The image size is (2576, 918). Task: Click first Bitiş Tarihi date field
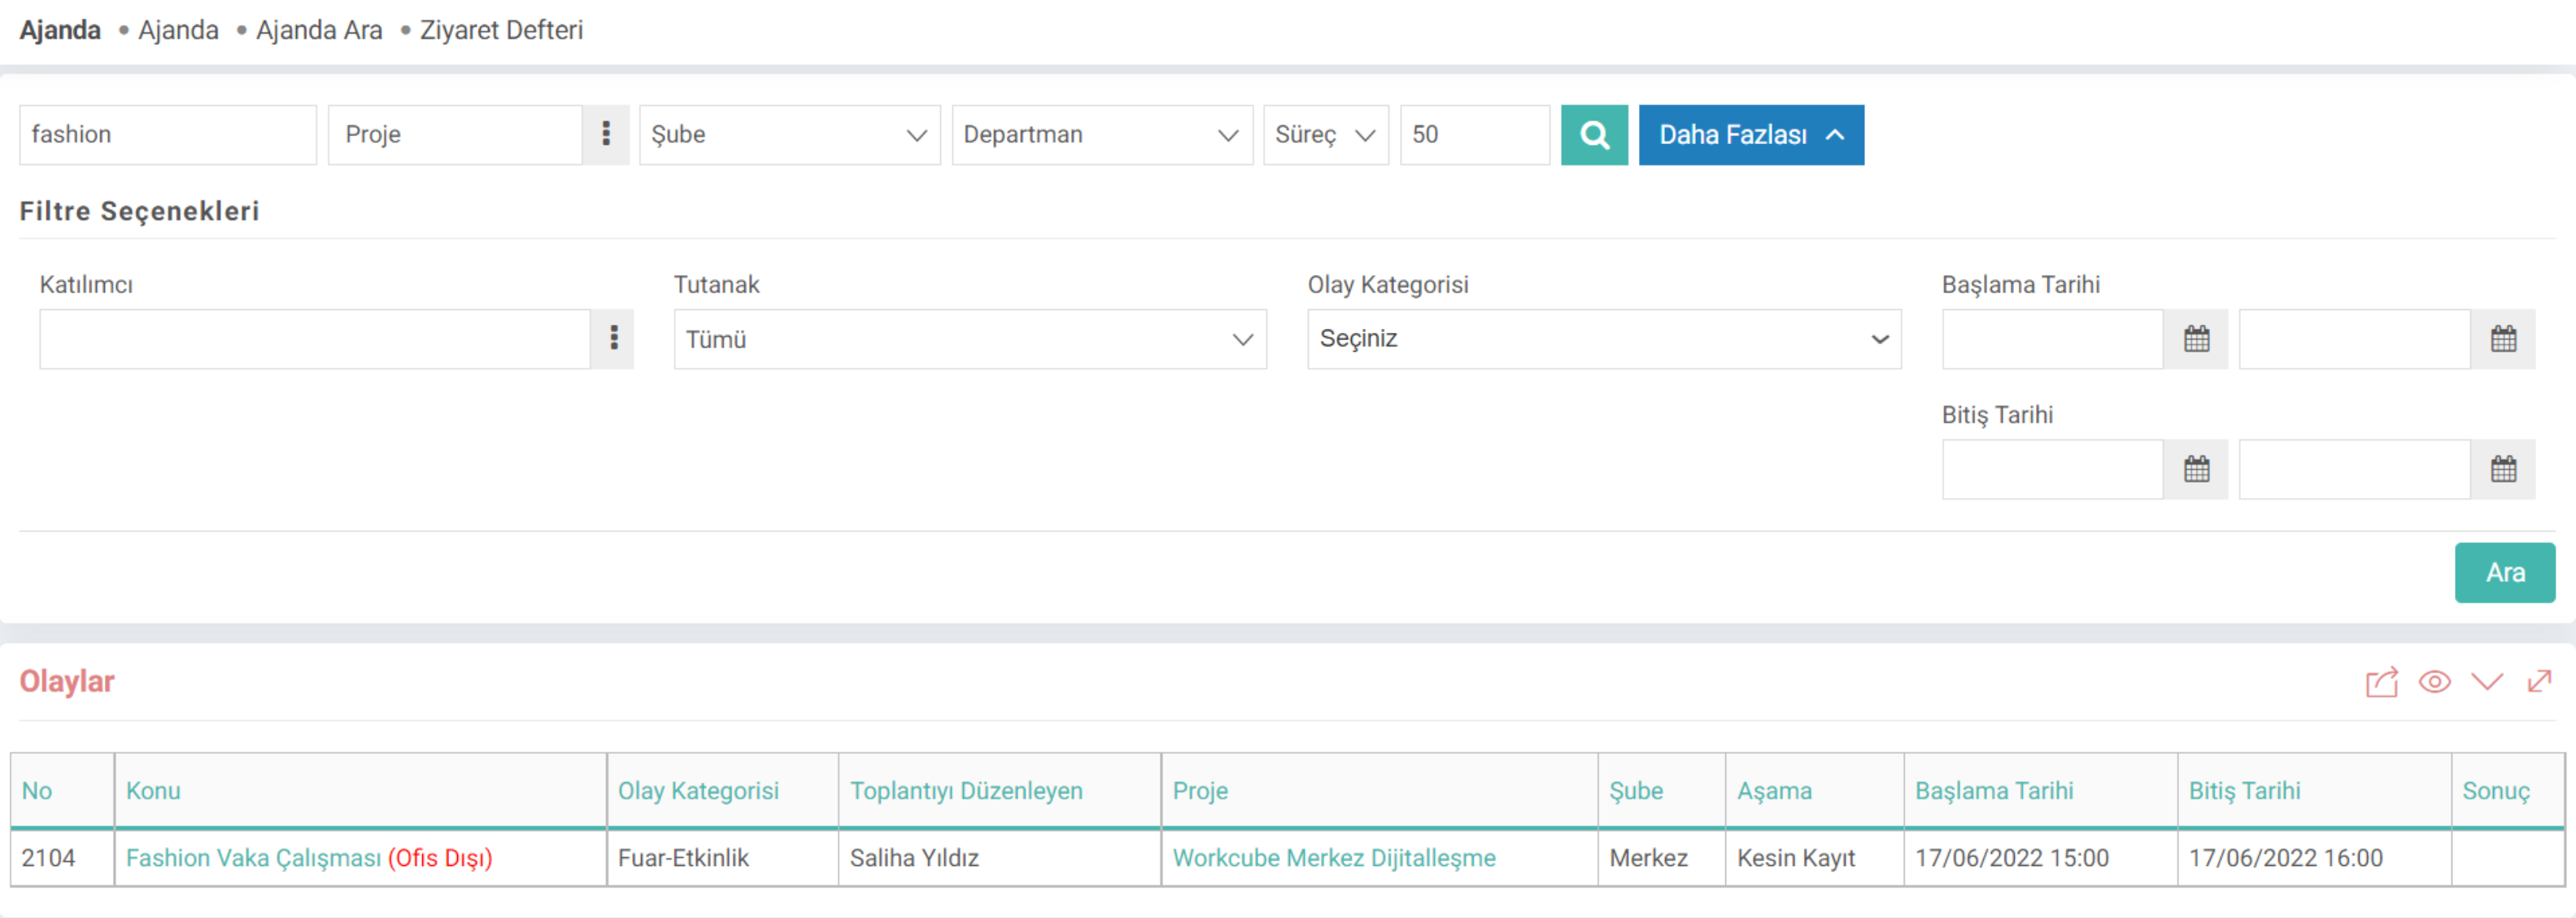click(x=2053, y=469)
